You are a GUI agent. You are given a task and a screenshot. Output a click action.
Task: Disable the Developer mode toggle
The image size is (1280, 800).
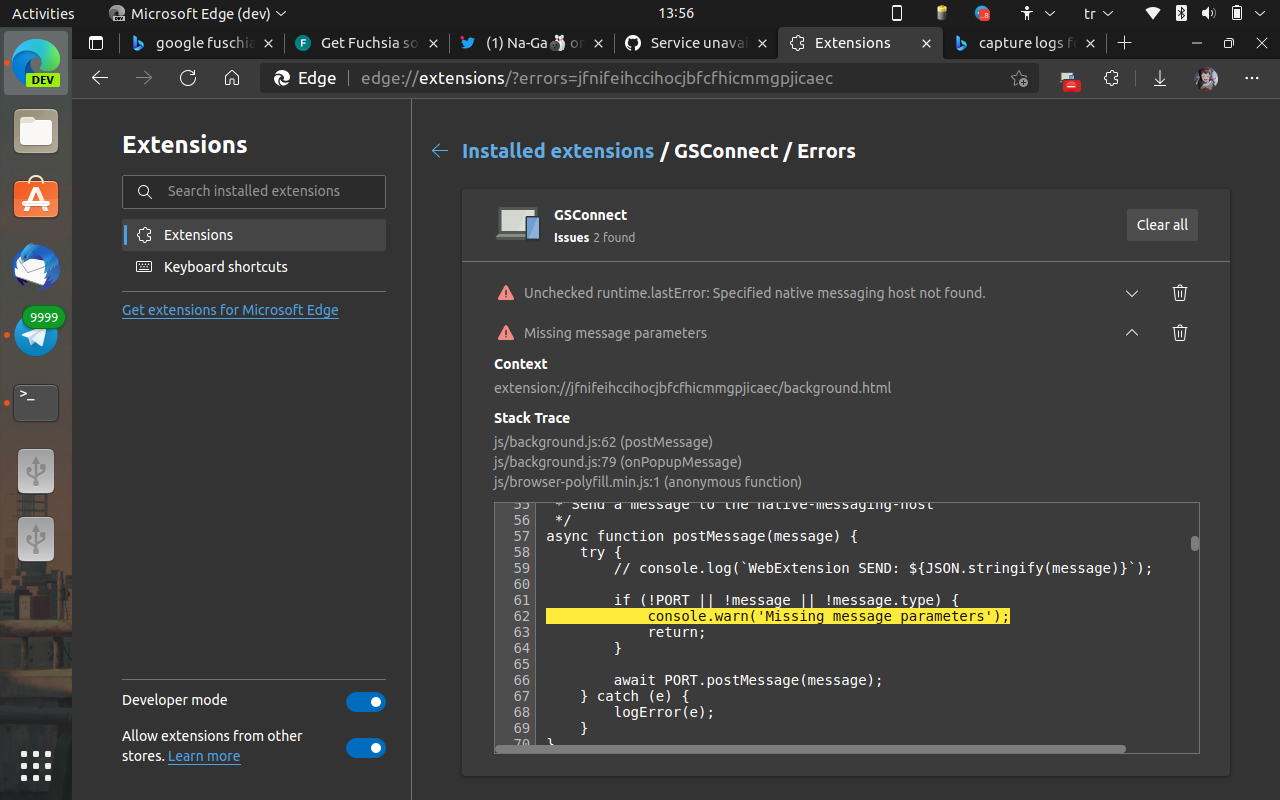click(x=366, y=701)
